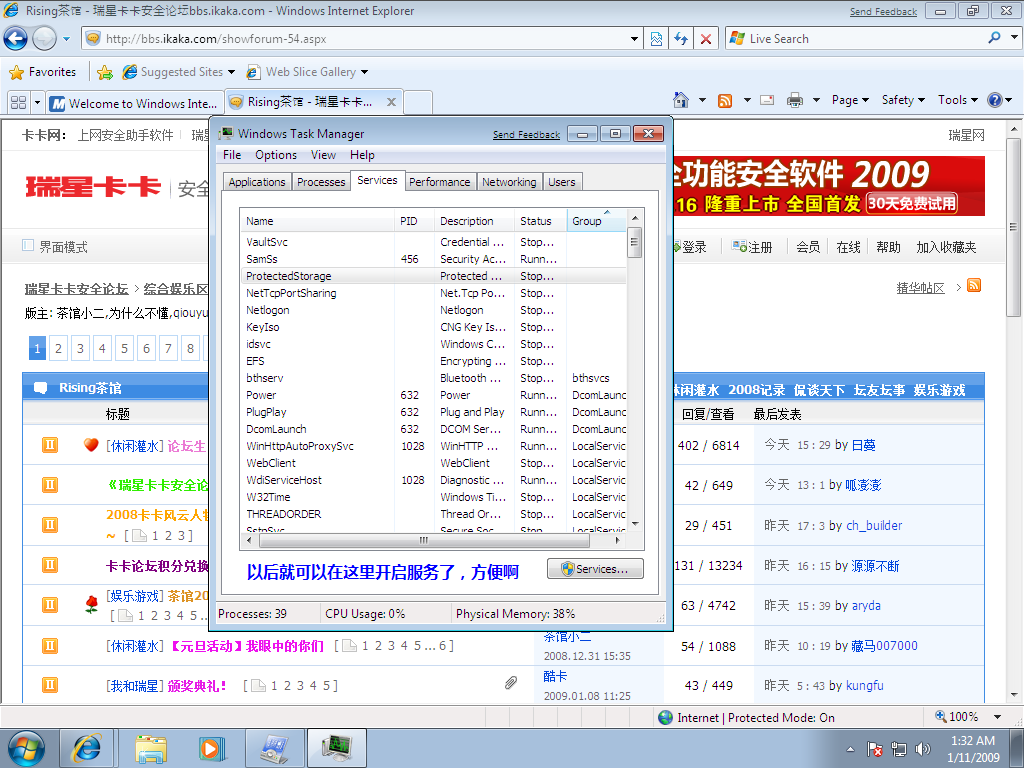Click the Stop loading icon
The width and height of the screenshot is (1024, 768).
coord(706,39)
